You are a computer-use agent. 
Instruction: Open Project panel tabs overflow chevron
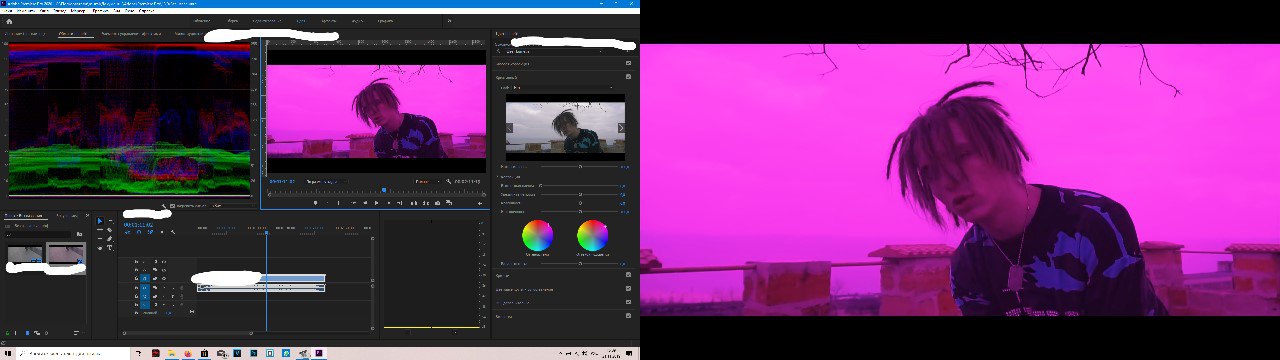click(x=87, y=216)
